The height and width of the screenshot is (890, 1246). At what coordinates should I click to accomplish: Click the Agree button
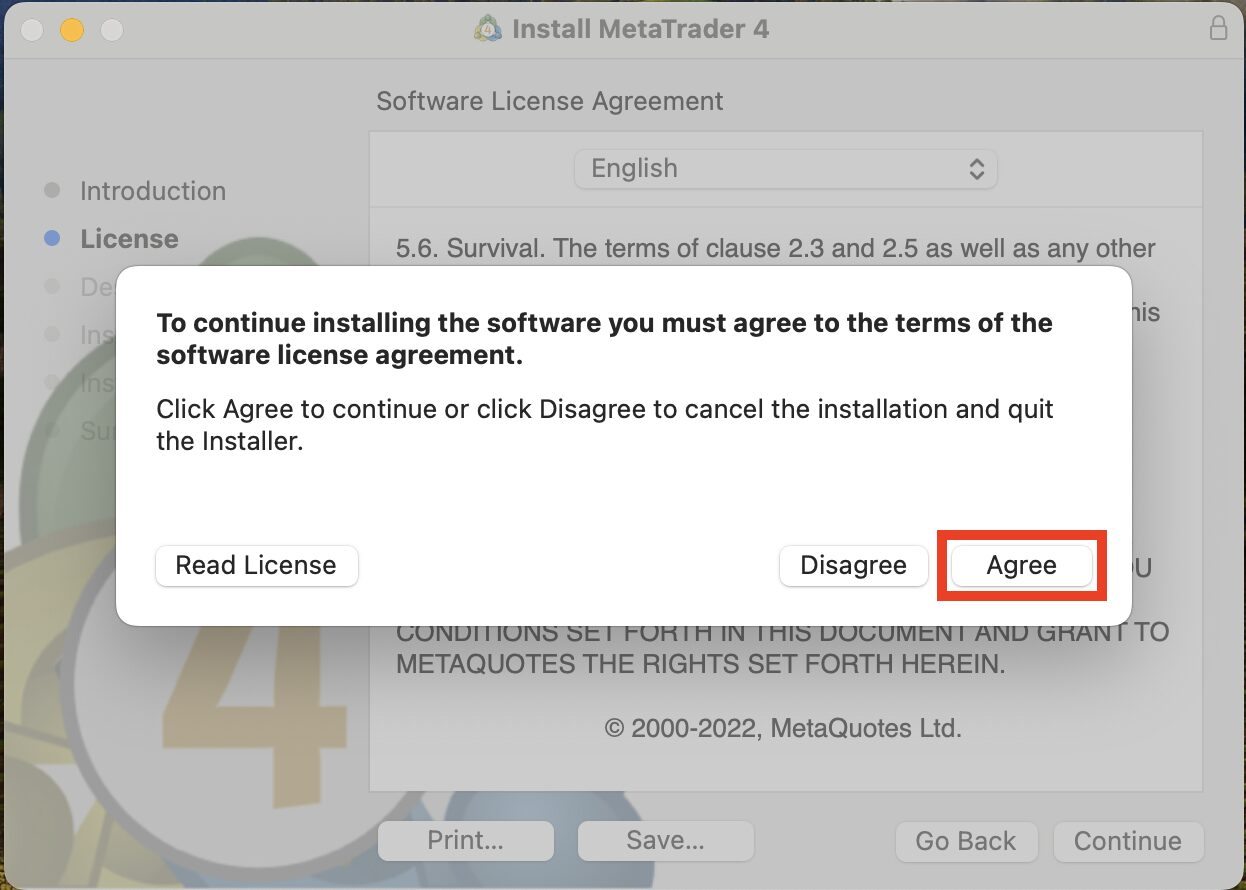click(x=1021, y=565)
